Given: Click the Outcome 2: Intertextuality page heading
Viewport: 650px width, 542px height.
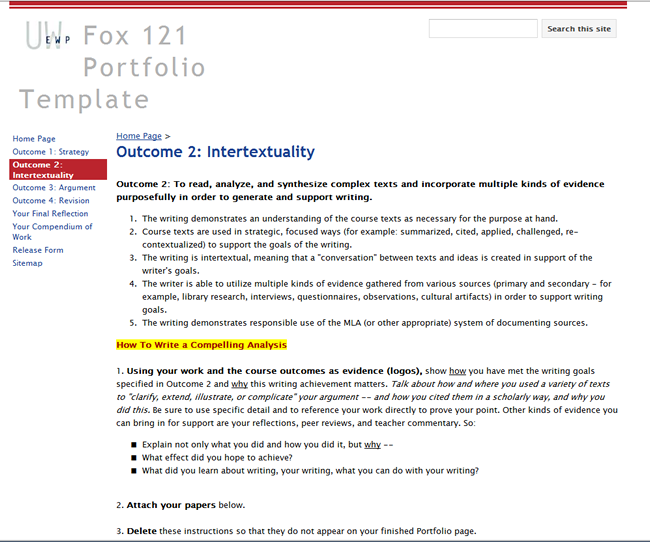Looking at the screenshot, I should click(216, 152).
